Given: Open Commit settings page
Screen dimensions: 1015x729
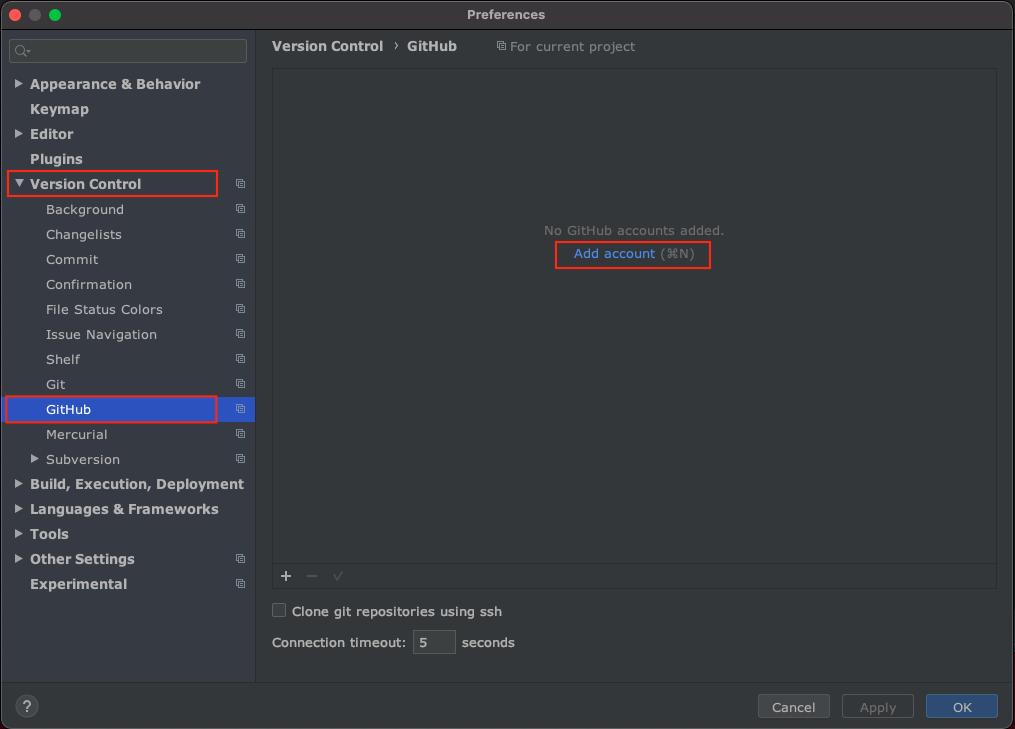Looking at the screenshot, I should click(x=72, y=260).
